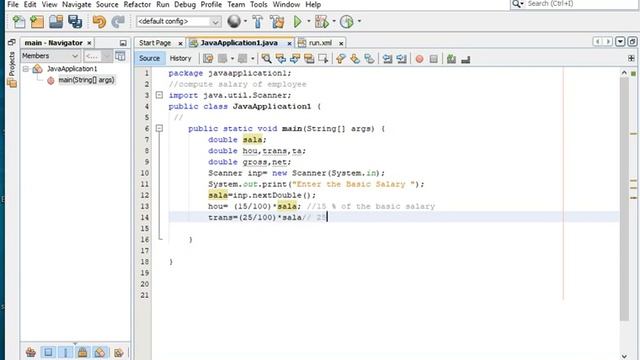
Task: Click Find Selection magnifier icon
Action: 266,59
